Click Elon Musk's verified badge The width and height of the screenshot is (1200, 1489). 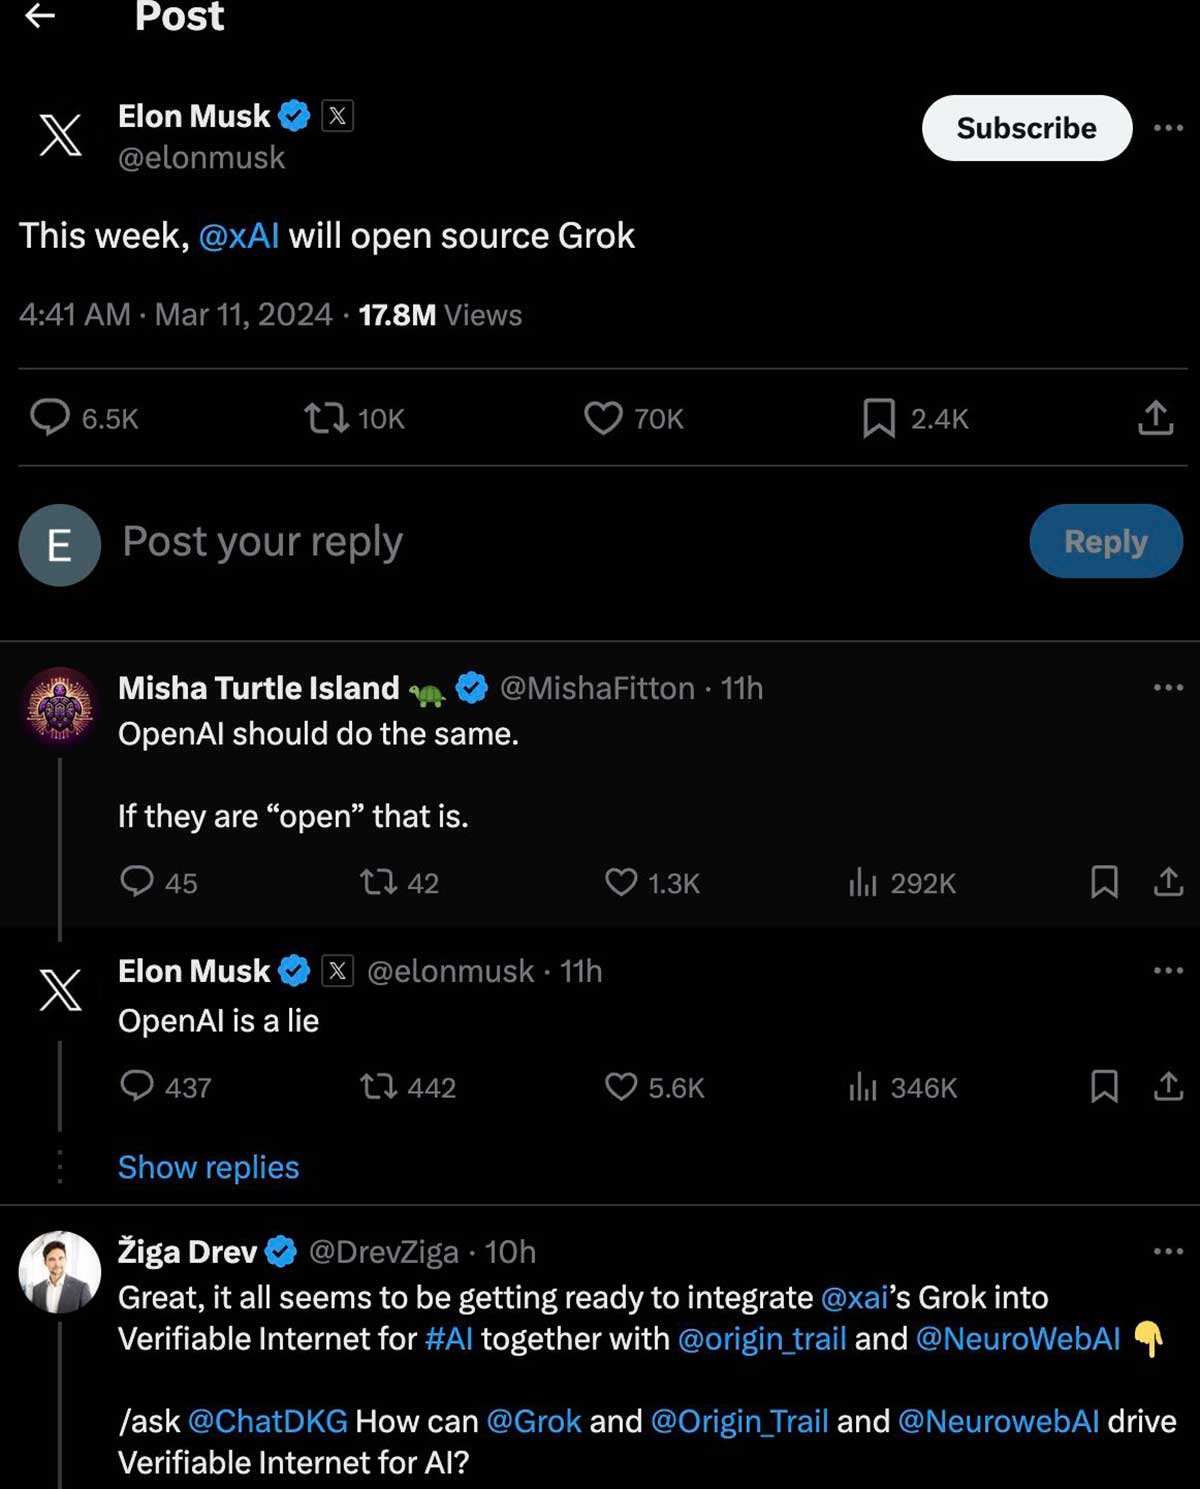point(291,115)
